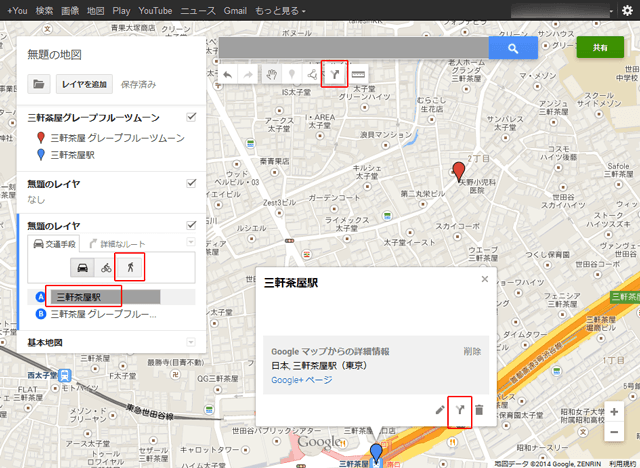Click the green 共有 share button
Image resolution: width=640 pixels, height=468 pixels.
click(x=600, y=47)
